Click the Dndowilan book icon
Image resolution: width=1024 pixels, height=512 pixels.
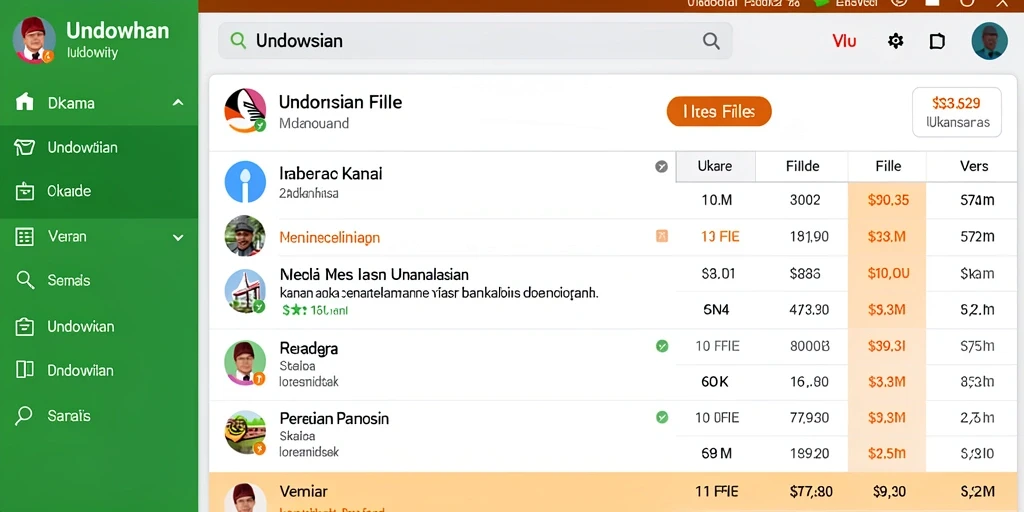pos(24,370)
